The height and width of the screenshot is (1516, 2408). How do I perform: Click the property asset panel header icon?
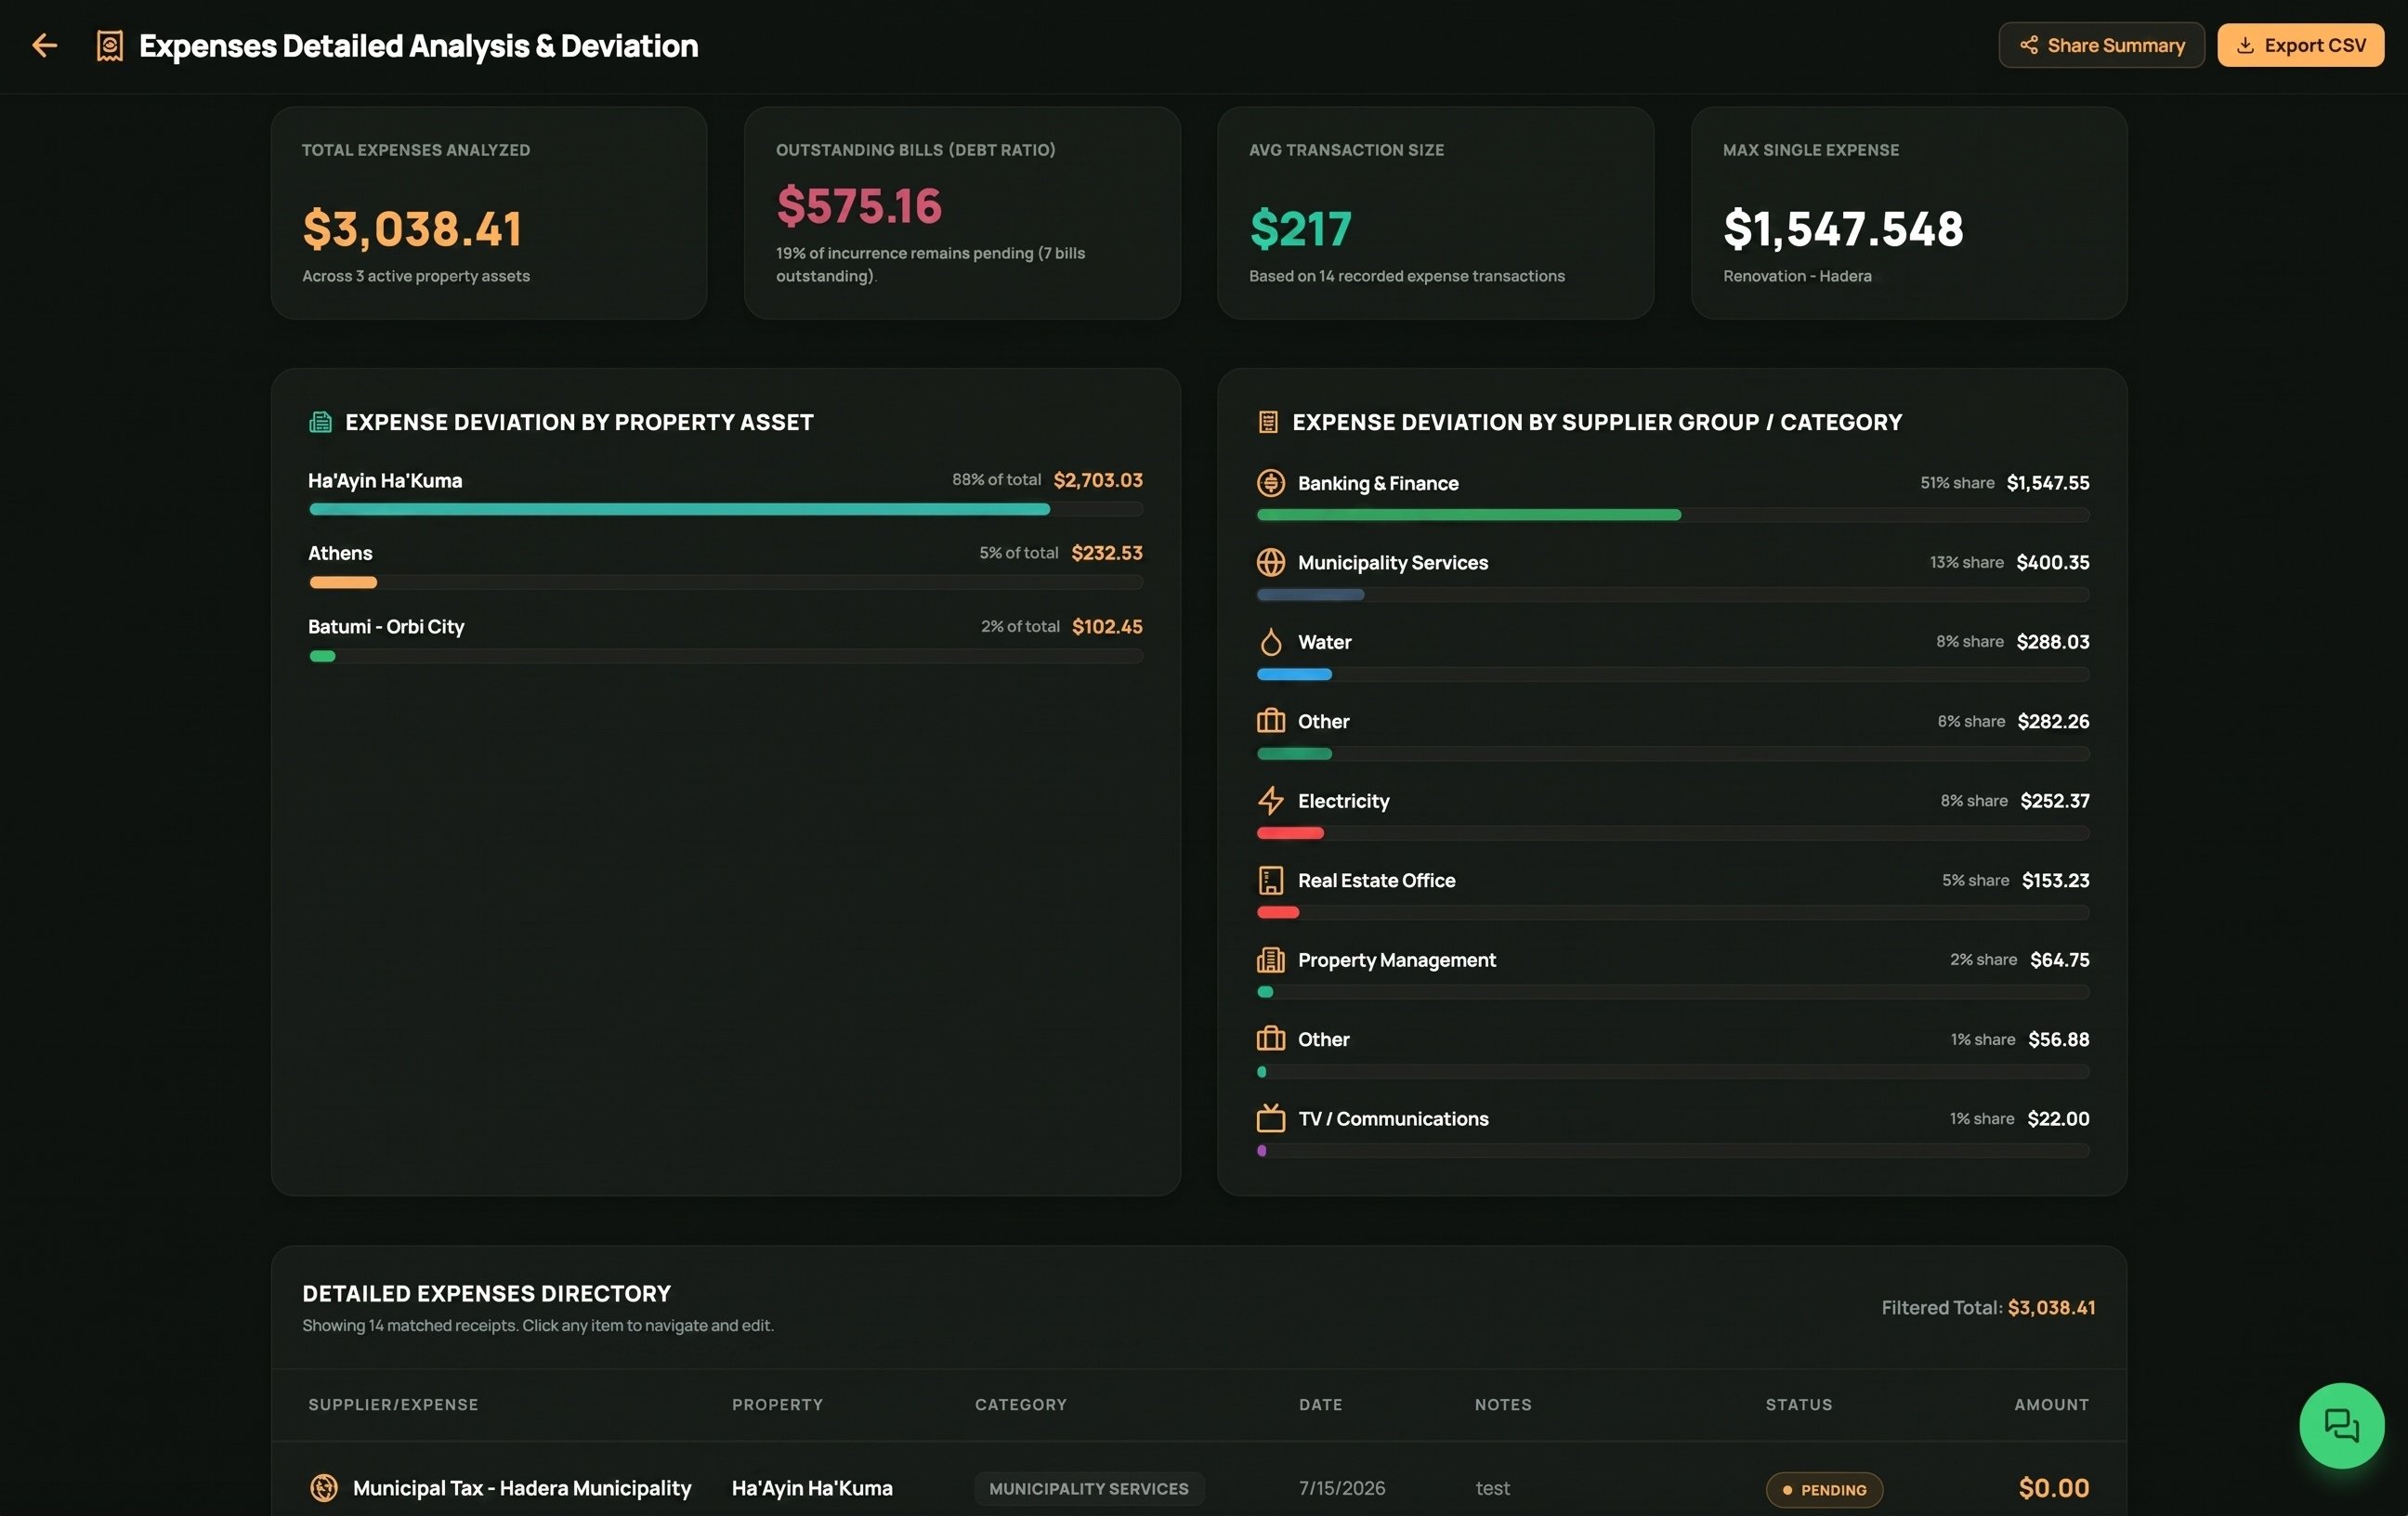pos(320,422)
